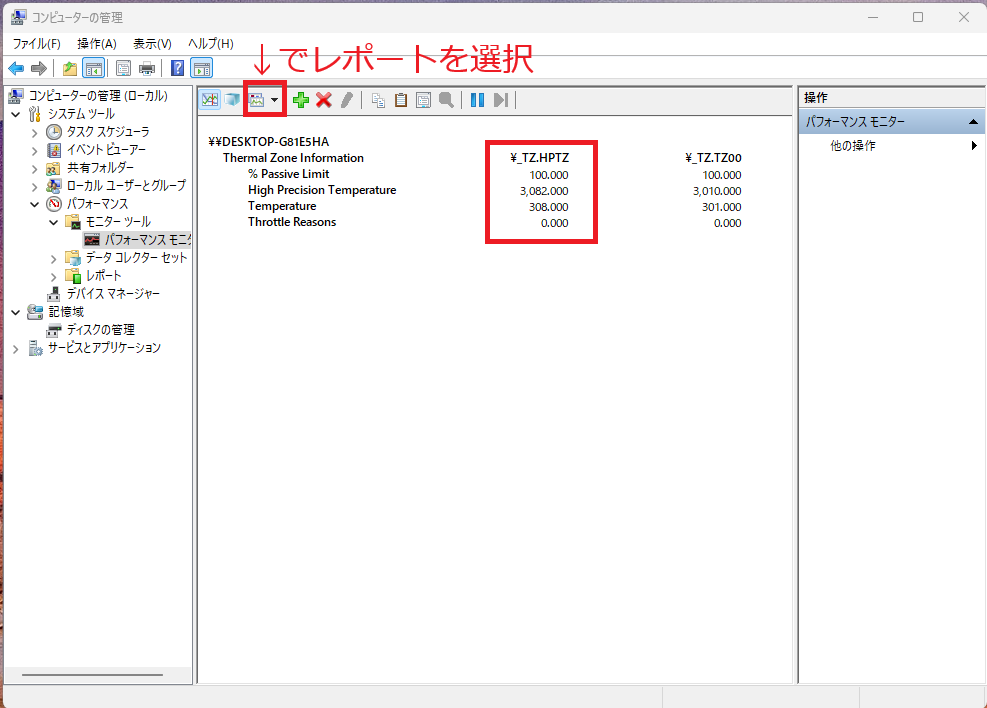Image resolution: width=987 pixels, height=708 pixels.
Task: Open the 操作(A) menu
Action: coord(96,43)
